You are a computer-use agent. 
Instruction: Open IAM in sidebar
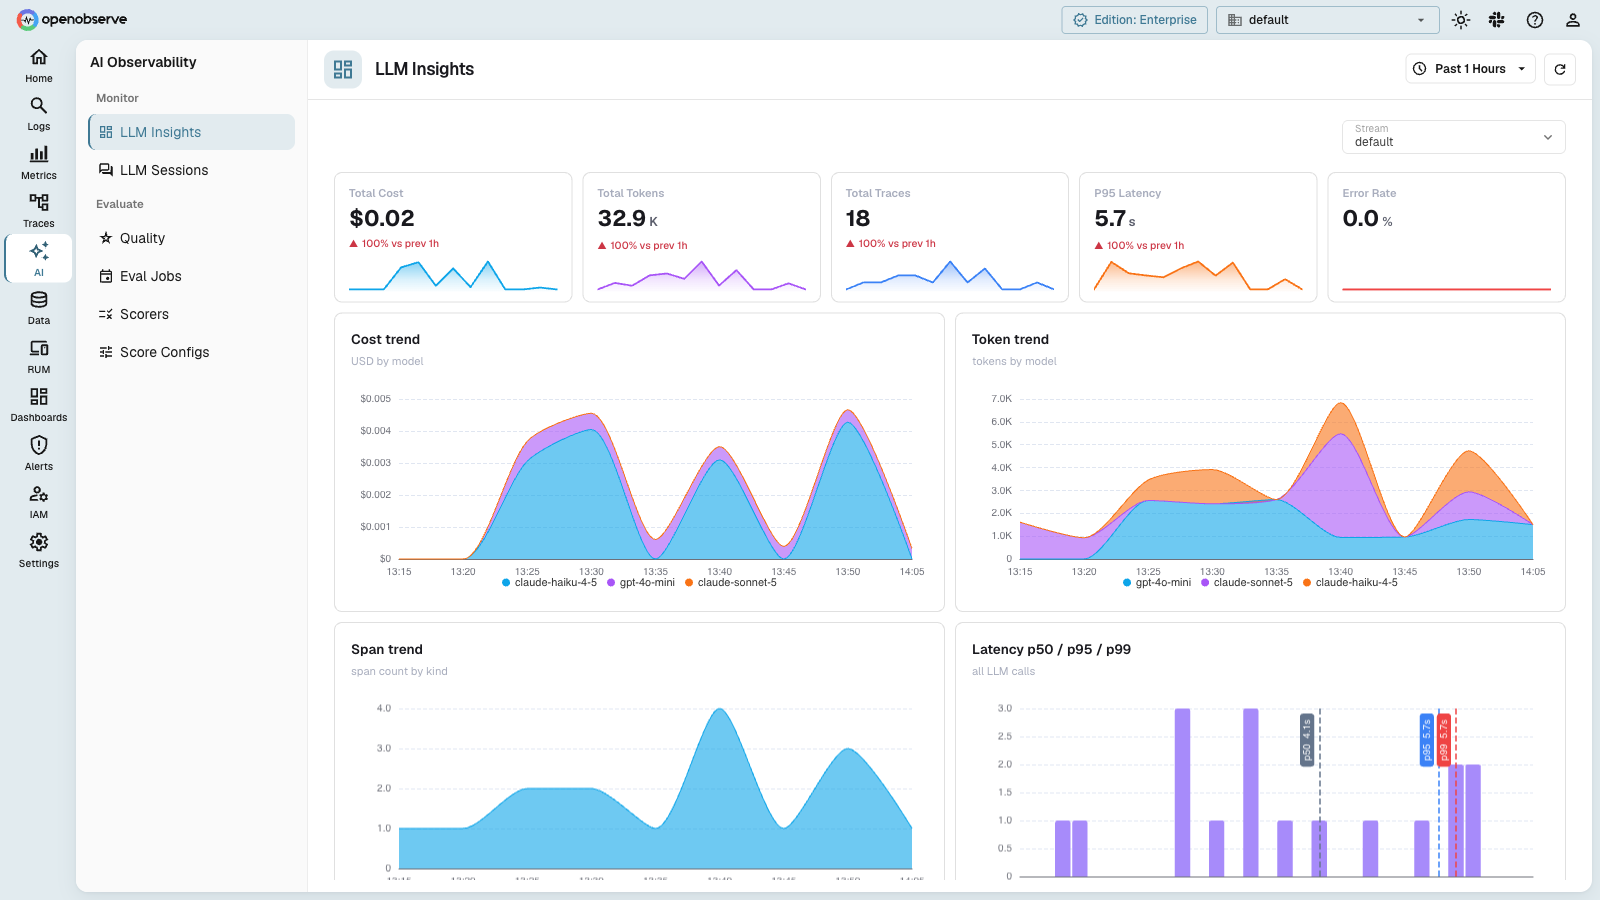click(39, 502)
